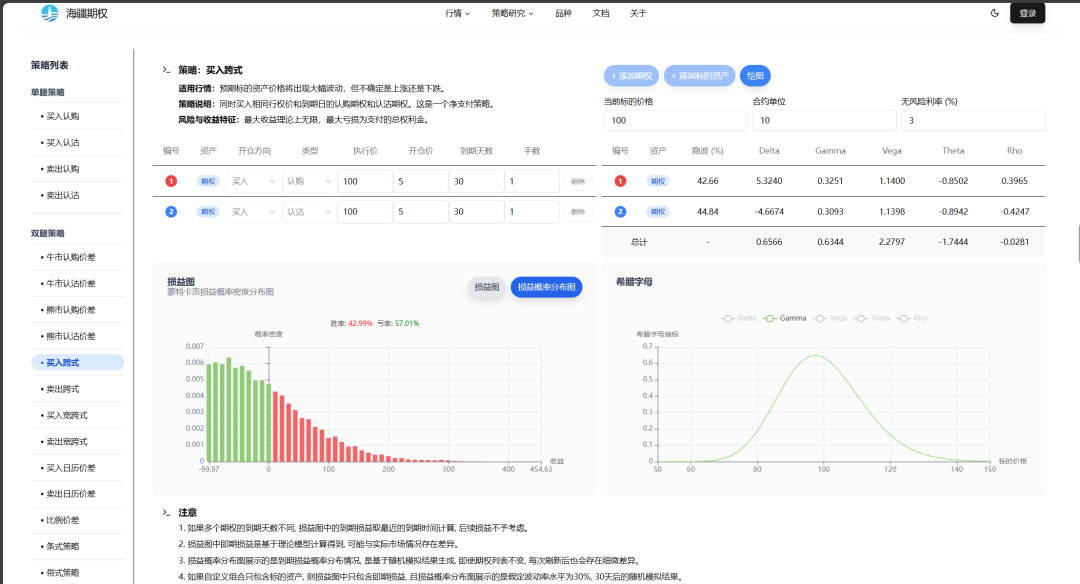Viewport: 1080px width, 584px height.
Task: Open the 行情 dropdown in the top navigation
Action: point(457,13)
